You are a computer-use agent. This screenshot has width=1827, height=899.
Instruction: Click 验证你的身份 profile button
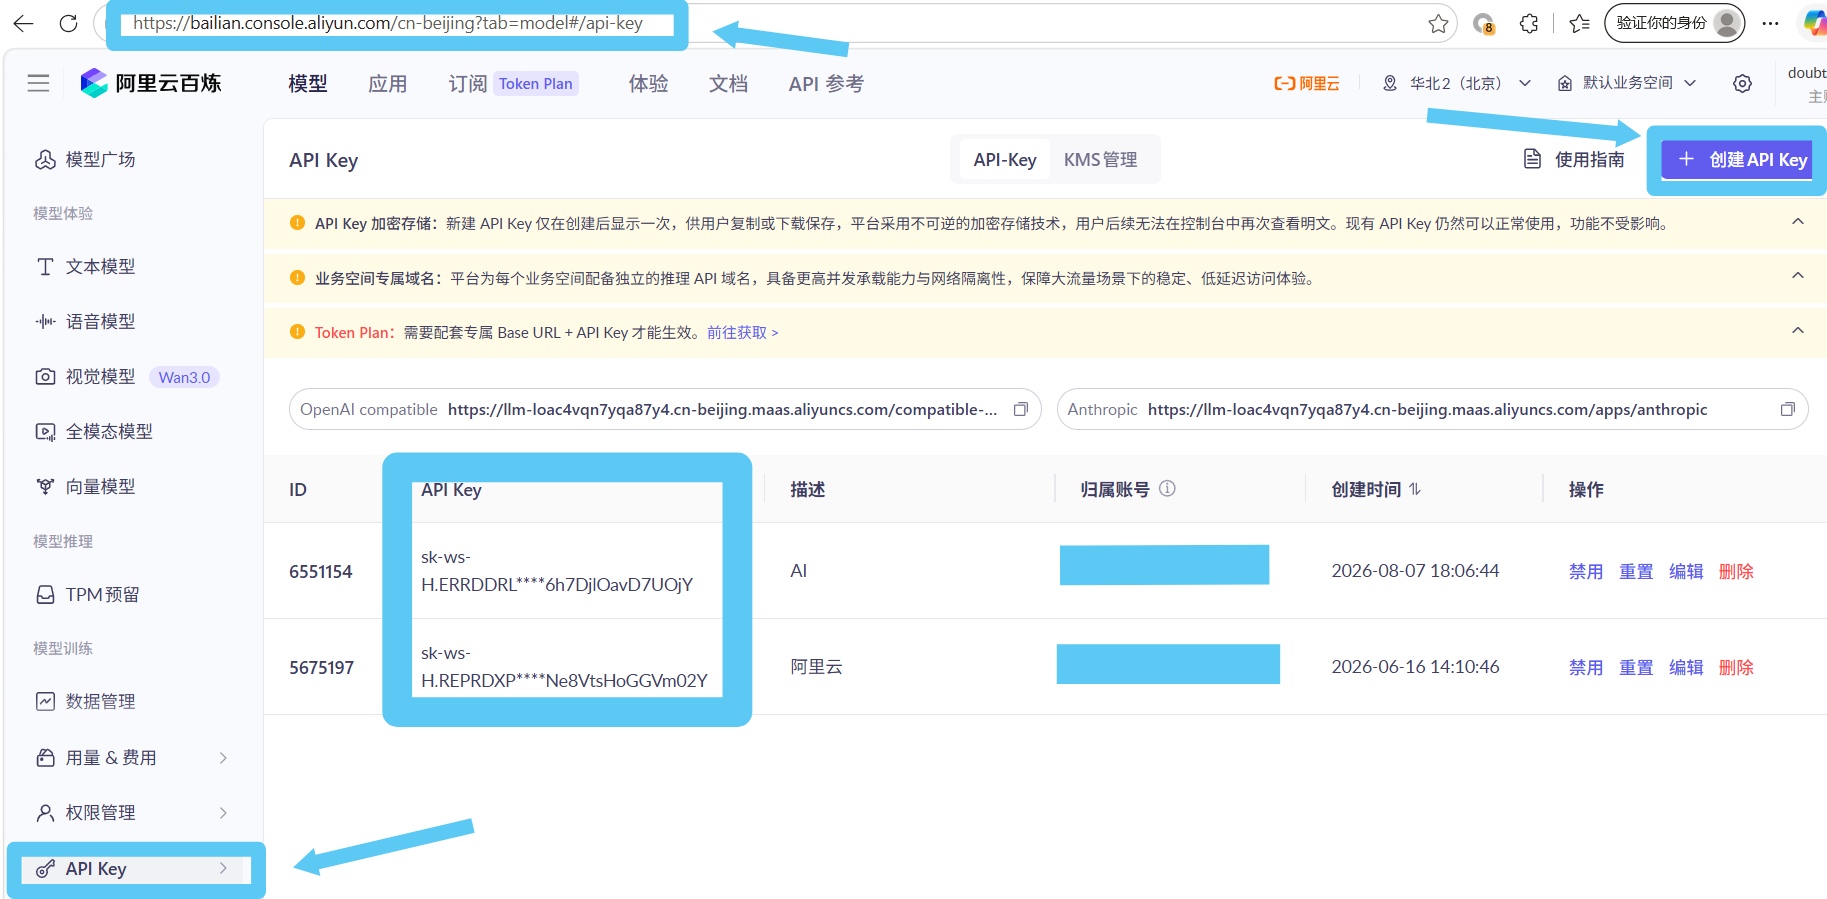pyautogui.click(x=1674, y=23)
